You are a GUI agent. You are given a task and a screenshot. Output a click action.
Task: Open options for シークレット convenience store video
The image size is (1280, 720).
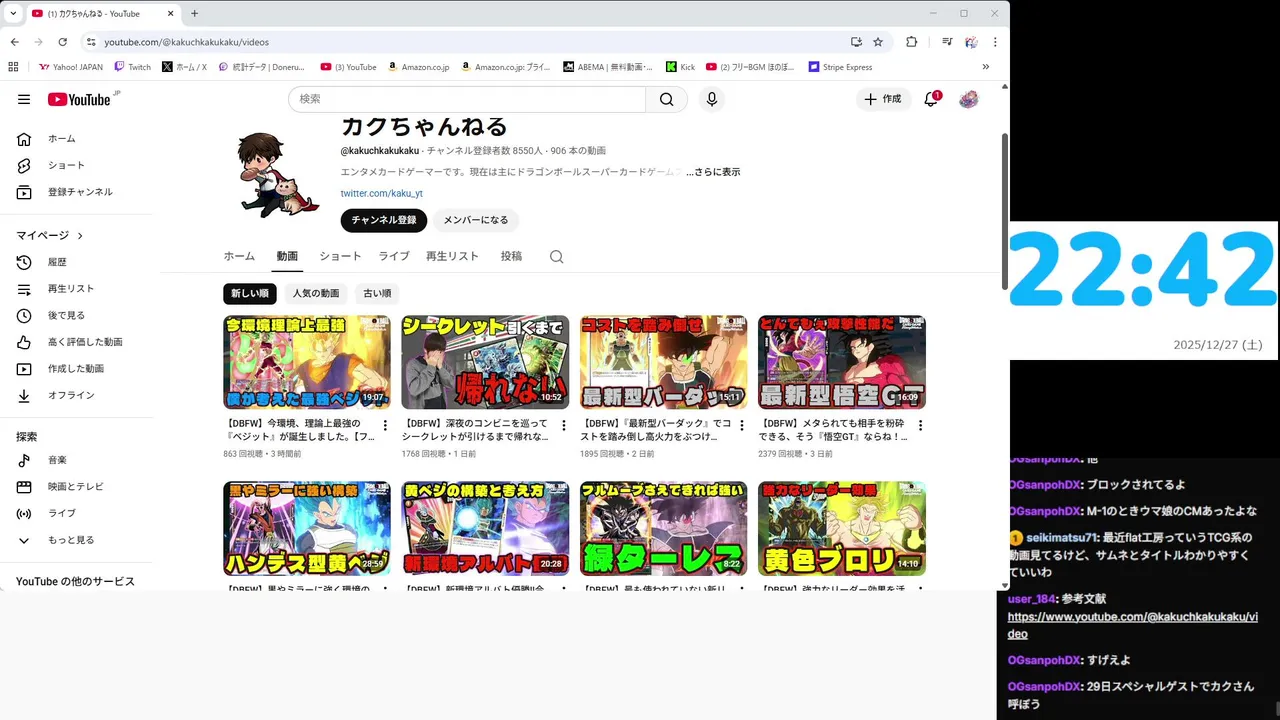(563, 426)
